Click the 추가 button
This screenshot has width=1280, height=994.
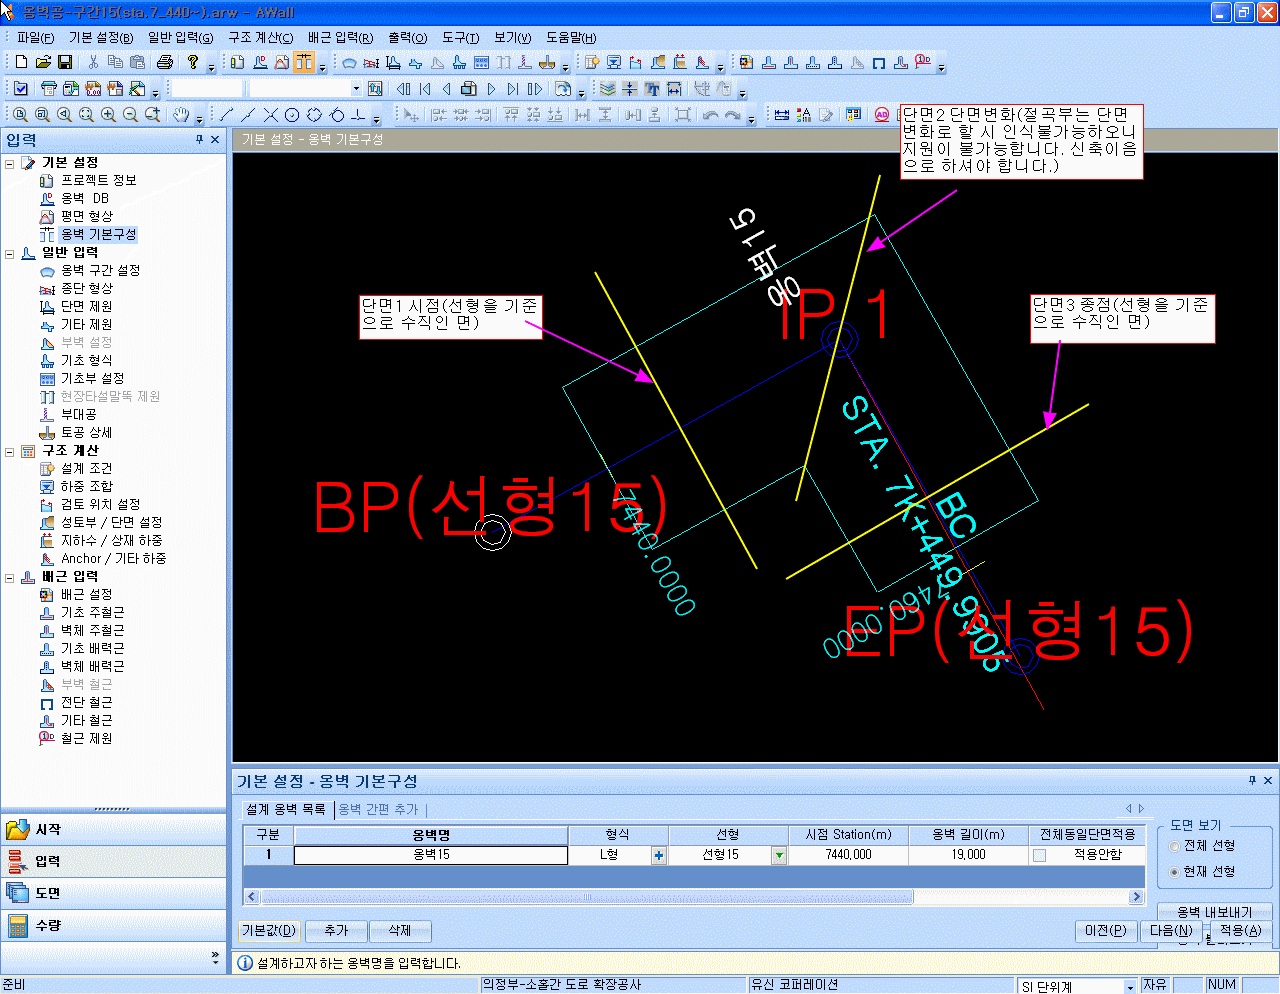pos(336,931)
